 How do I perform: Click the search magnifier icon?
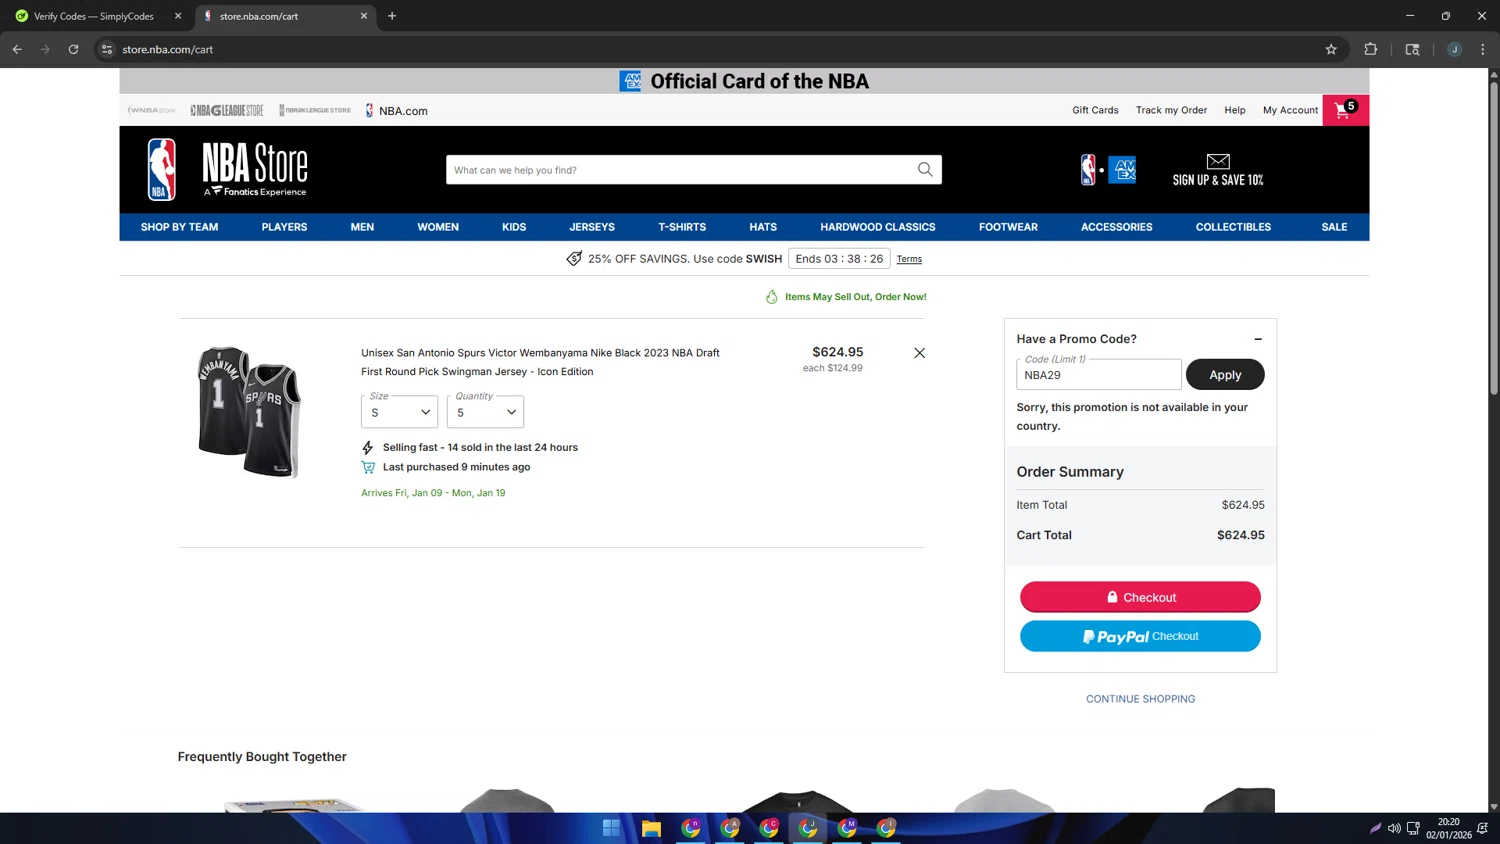coord(925,170)
